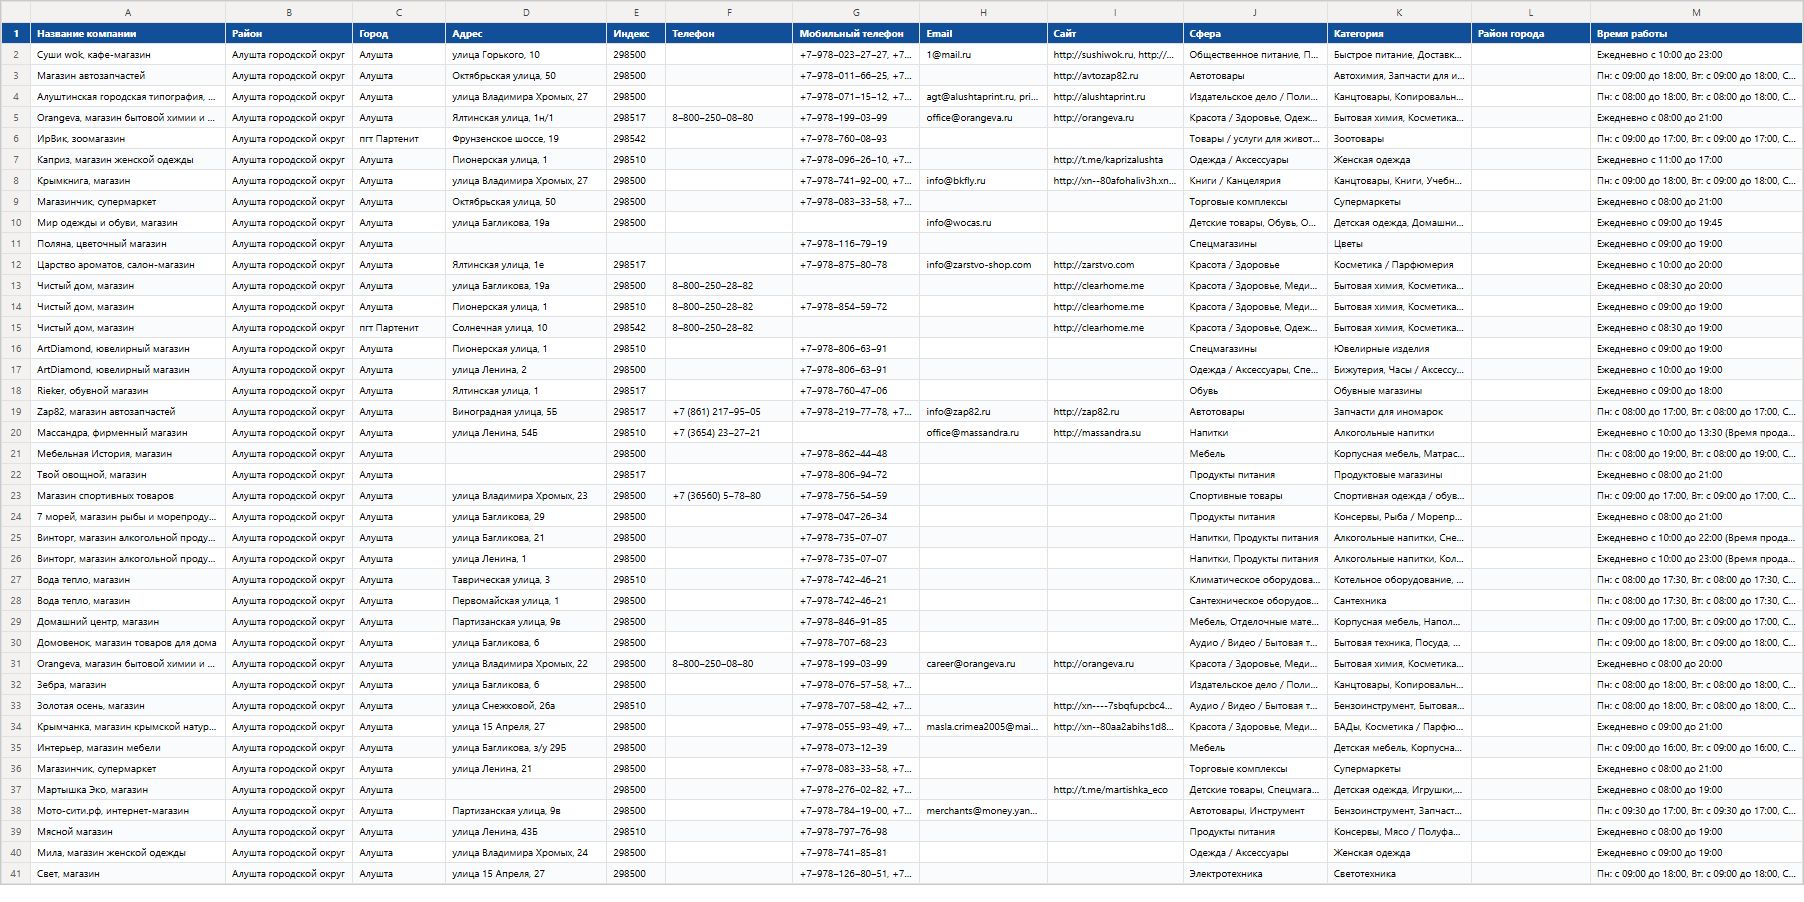Select column M header
The height and width of the screenshot is (902, 1804).
[1696, 12]
